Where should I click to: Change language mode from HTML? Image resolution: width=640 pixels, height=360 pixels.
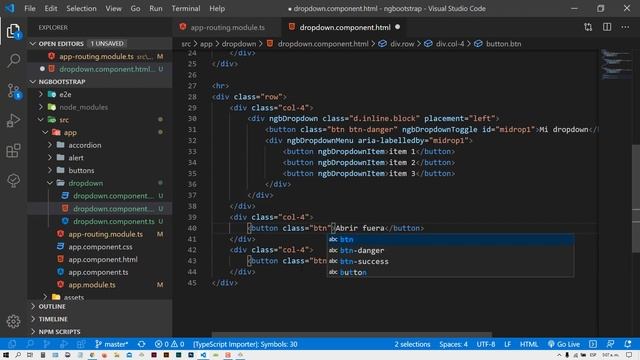click(529, 344)
